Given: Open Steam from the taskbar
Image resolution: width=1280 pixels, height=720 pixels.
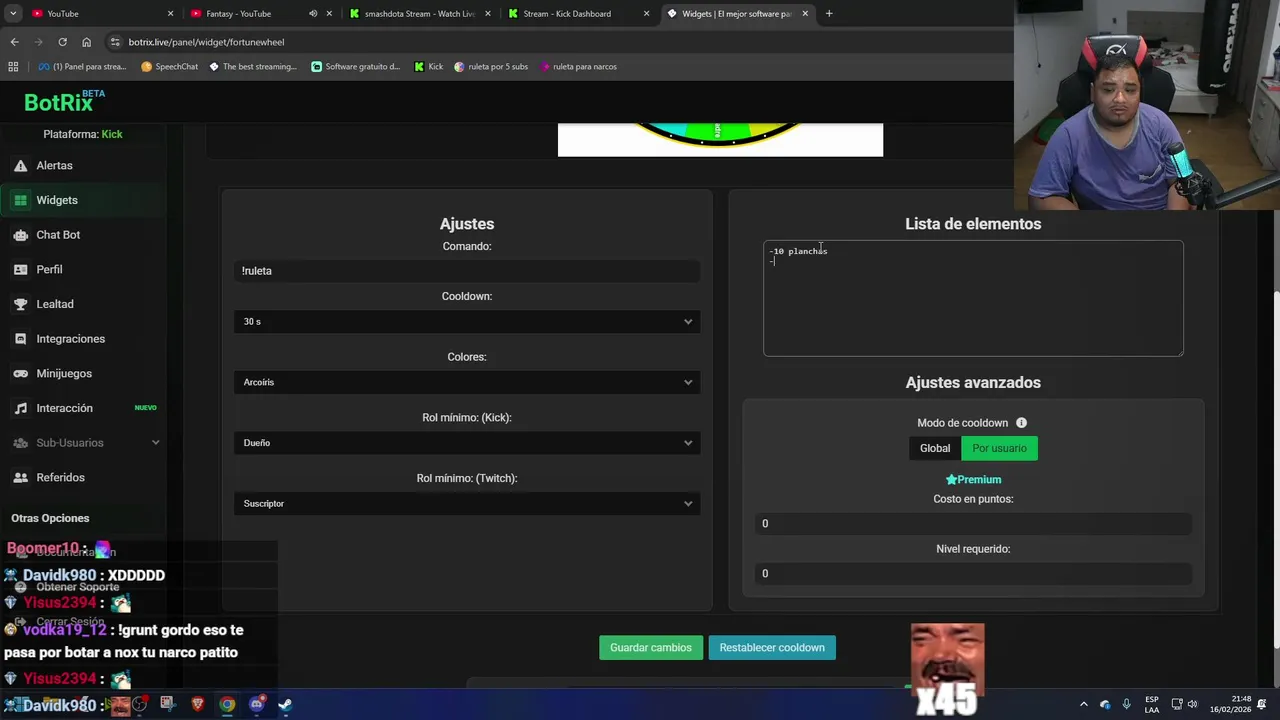Looking at the screenshot, I should (x=285, y=705).
